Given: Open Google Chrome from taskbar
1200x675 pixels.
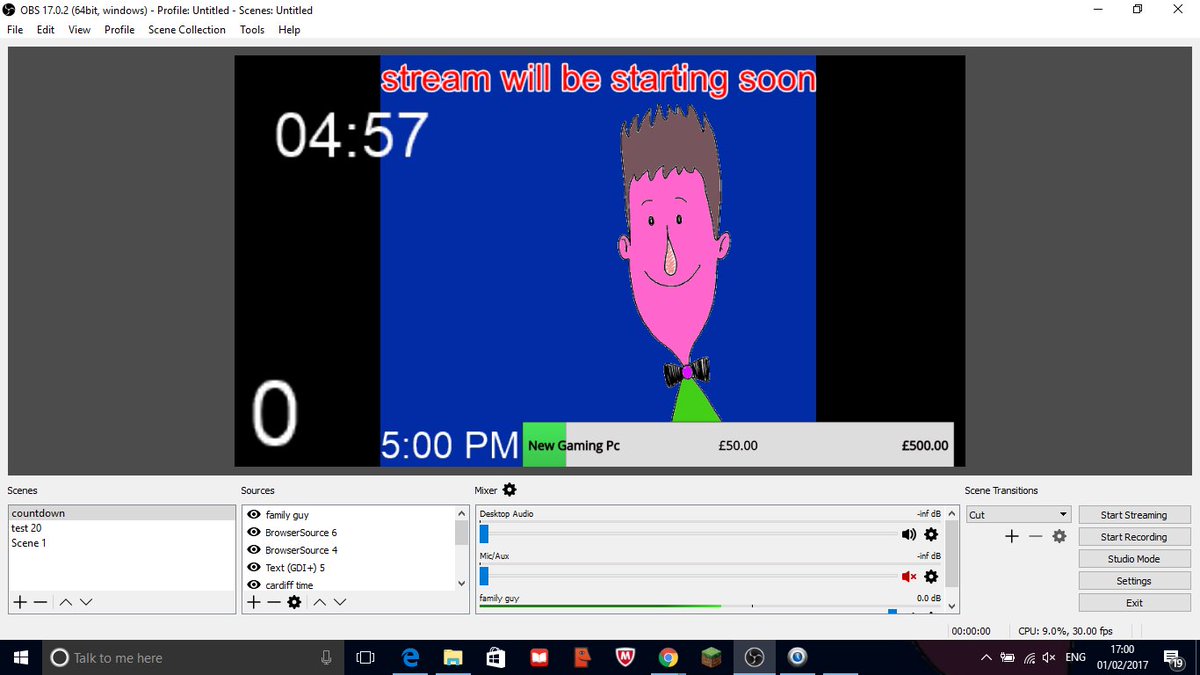Looking at the screenshot, I should pos(669,657).
